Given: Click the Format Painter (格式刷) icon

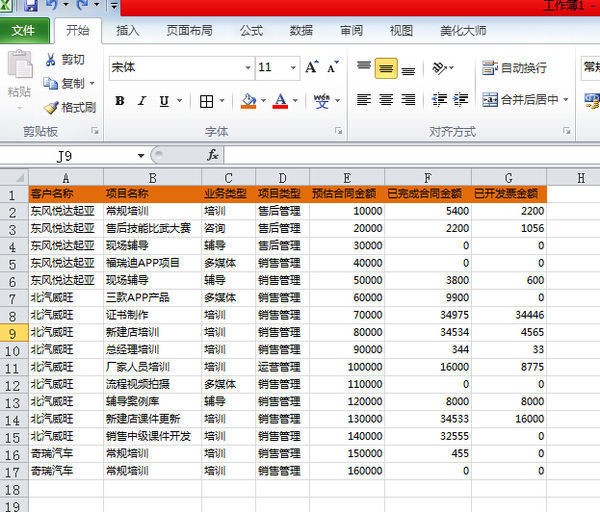Looking at the screenshot, I should tap(50, 107).
